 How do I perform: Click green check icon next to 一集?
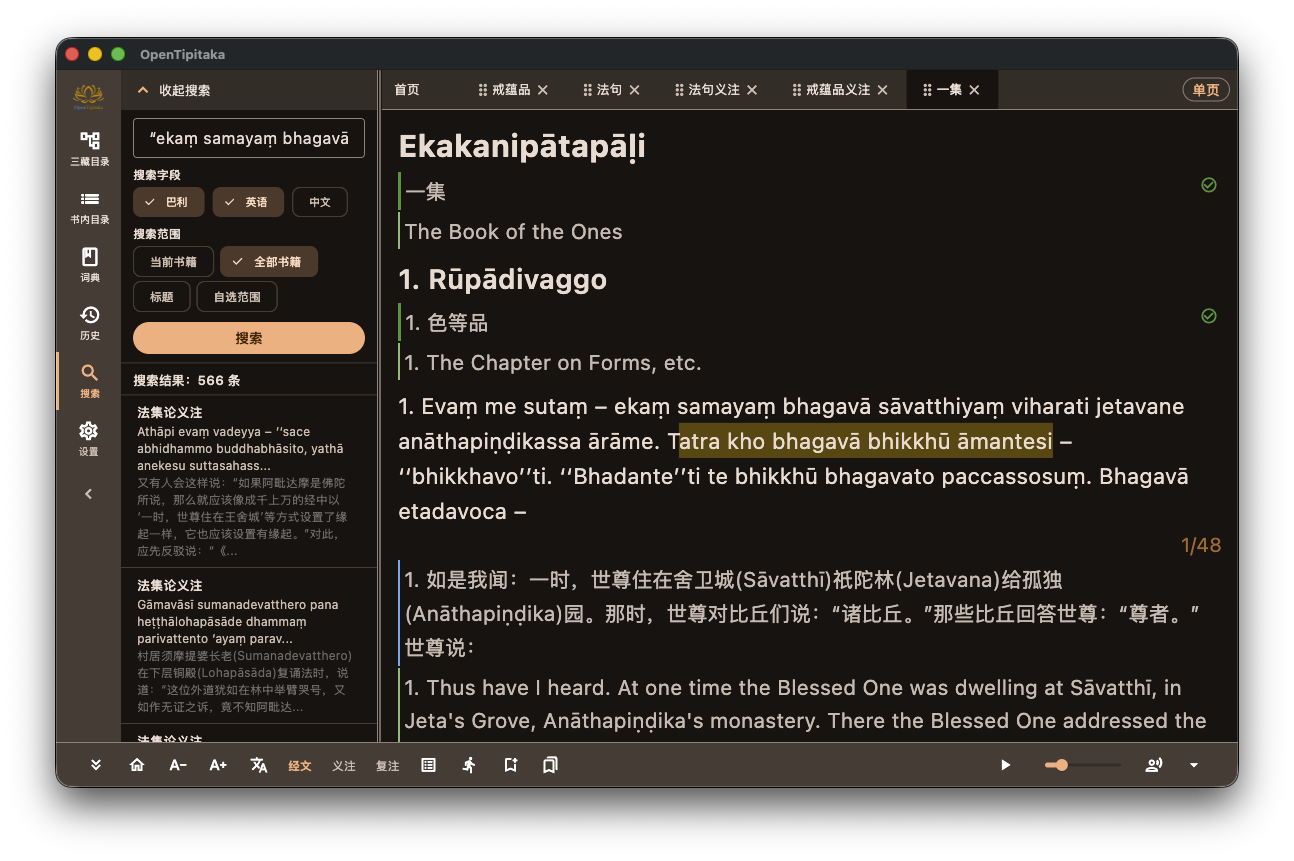(1209, 185)
